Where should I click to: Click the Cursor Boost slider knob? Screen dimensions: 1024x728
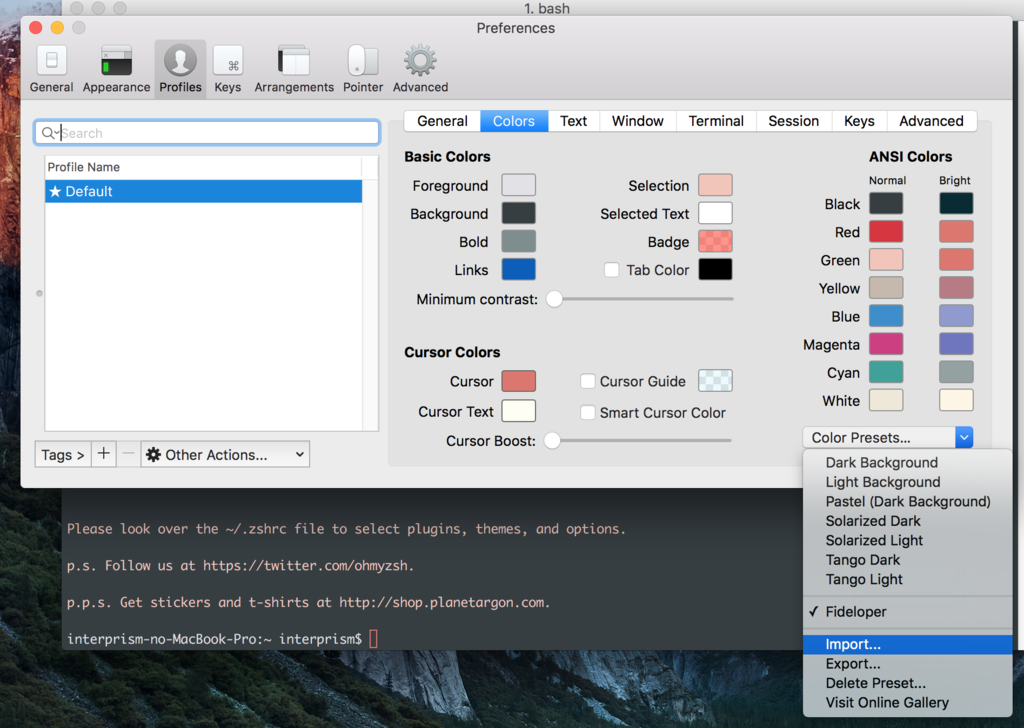[x=552, y=441]
